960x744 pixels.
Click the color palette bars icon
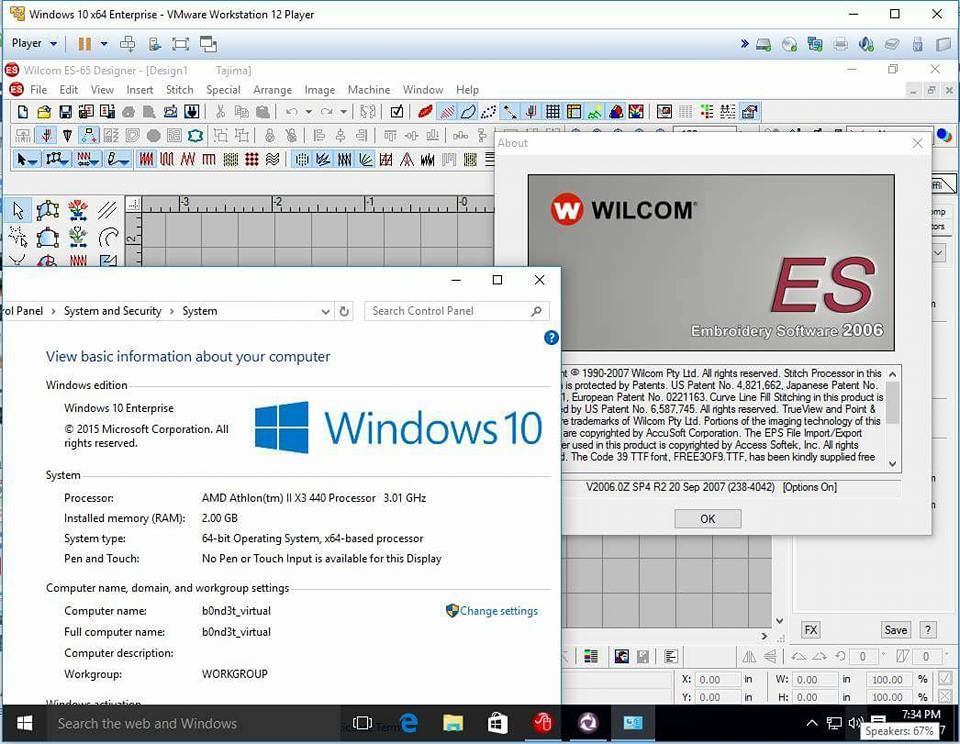591,656
